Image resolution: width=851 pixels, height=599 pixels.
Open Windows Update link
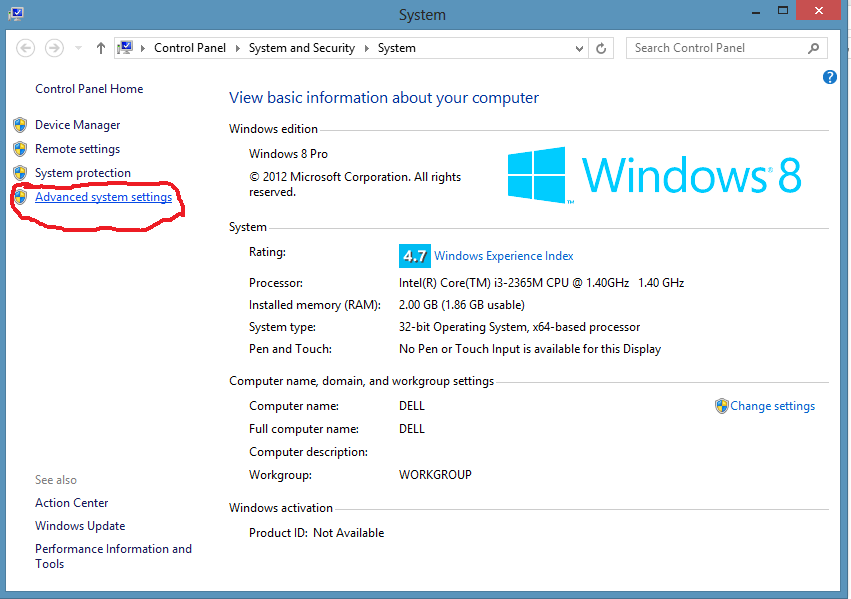80,526
